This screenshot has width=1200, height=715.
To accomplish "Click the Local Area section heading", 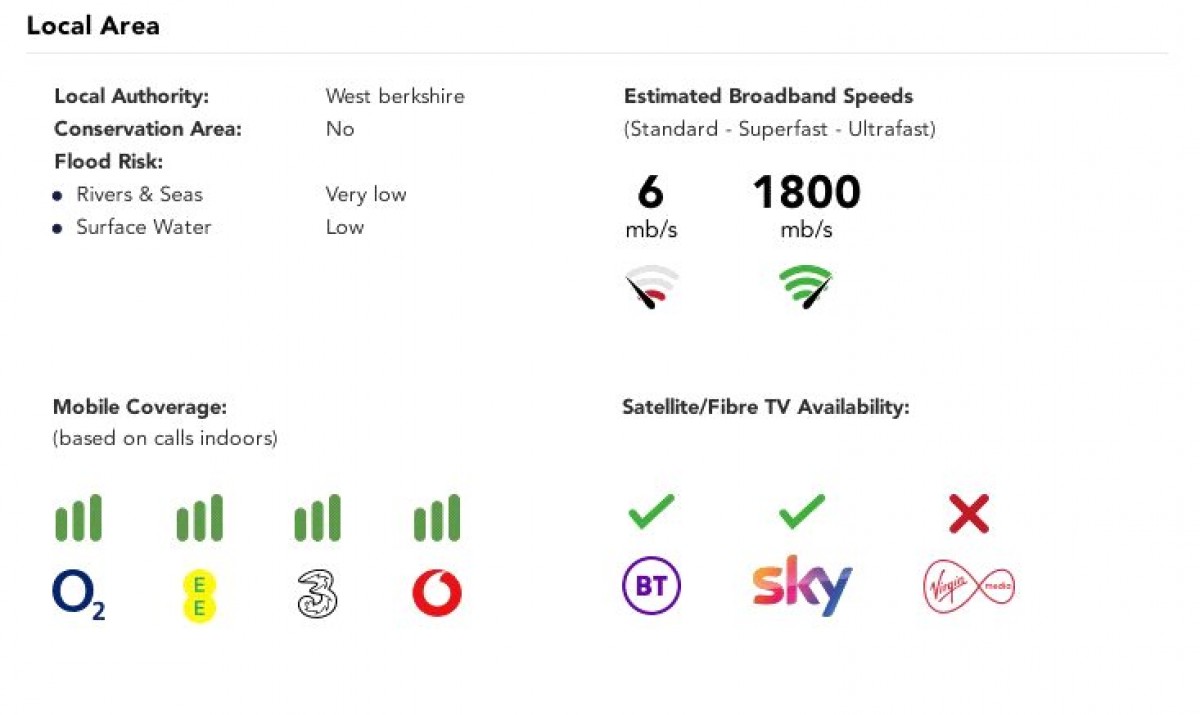I will (x=93, y=26).
